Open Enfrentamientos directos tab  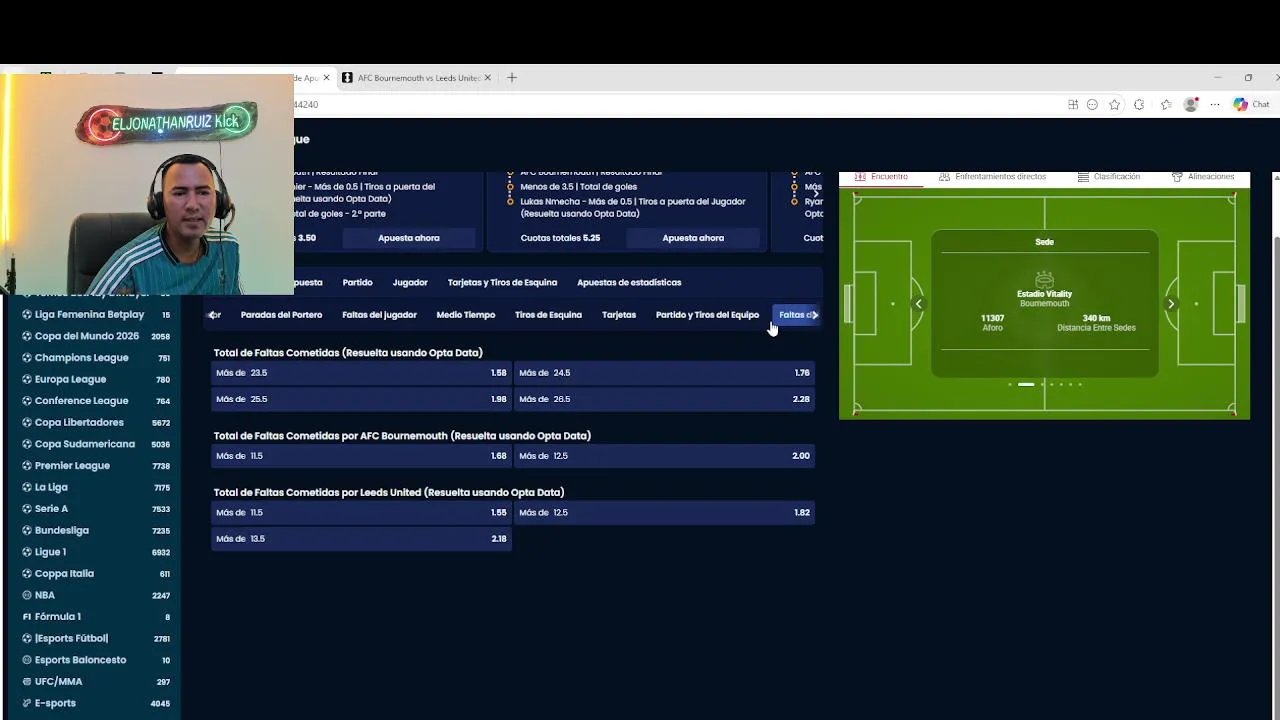(x=992, y=176)
